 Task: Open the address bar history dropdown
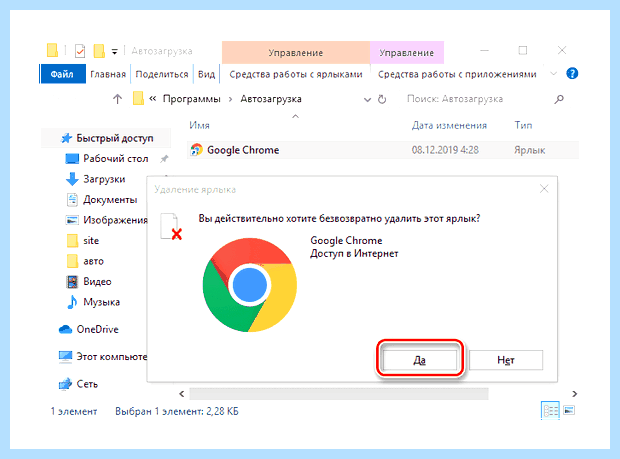tap(367, 99)
